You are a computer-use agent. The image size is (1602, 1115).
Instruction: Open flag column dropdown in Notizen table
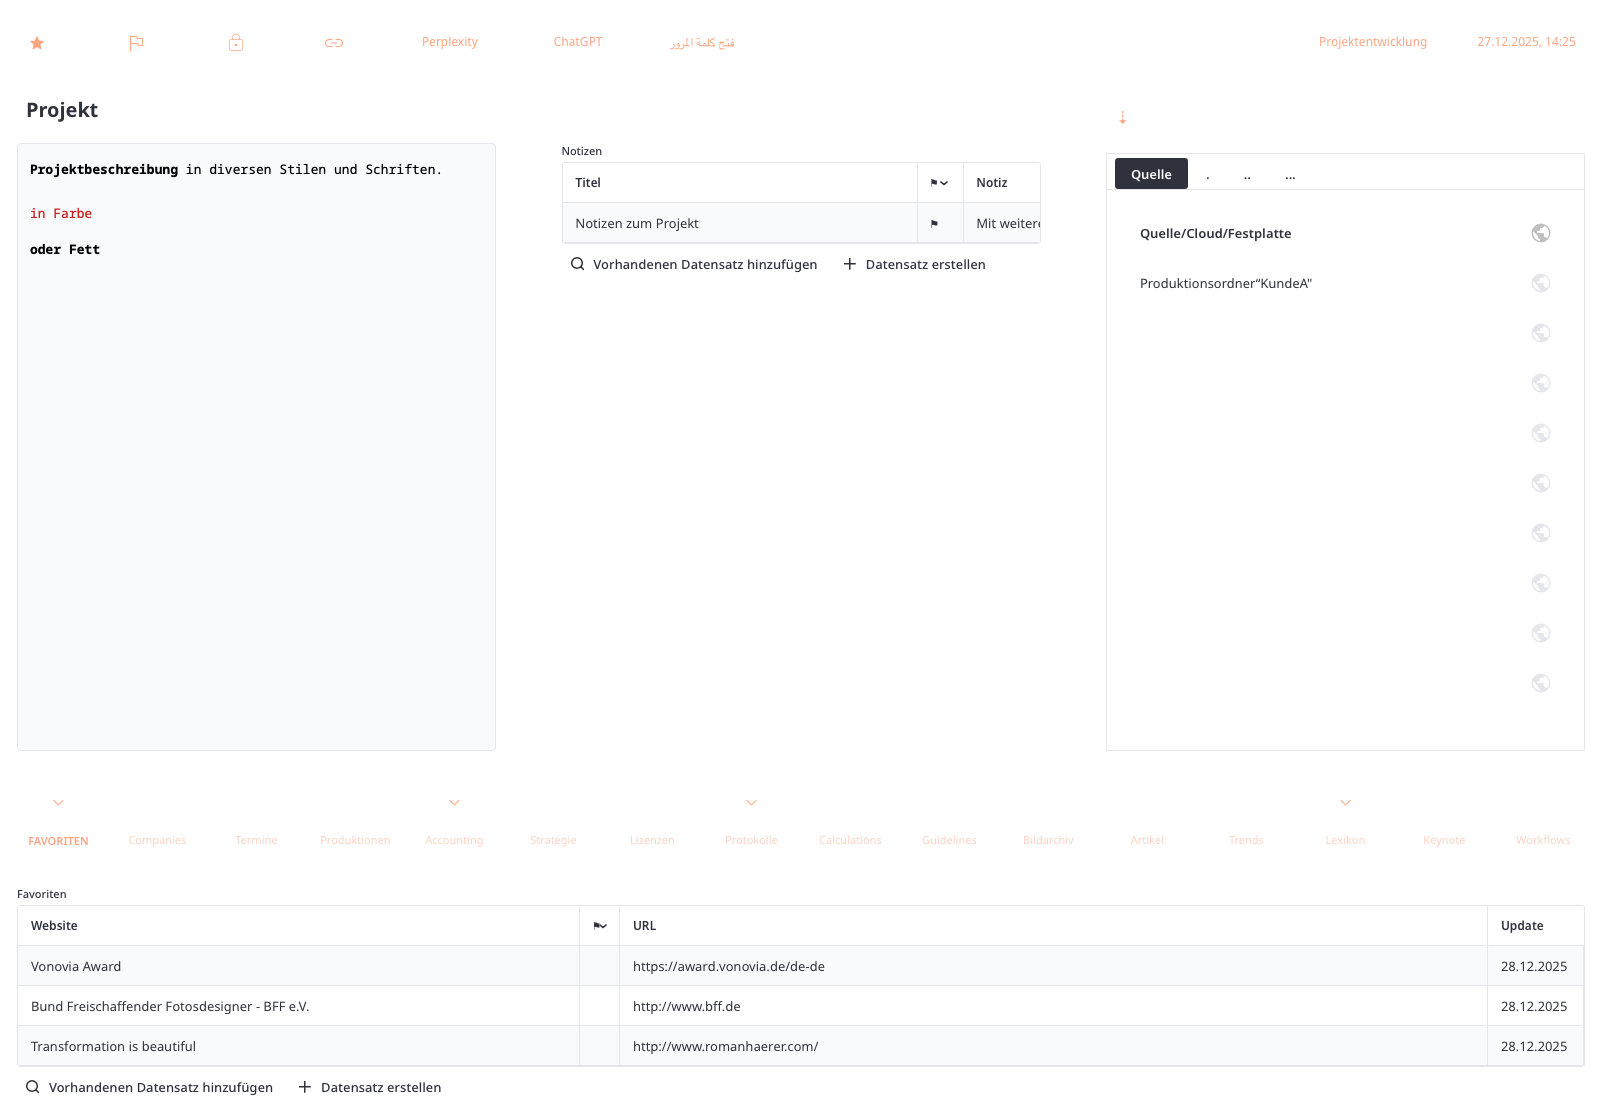coord(939,183)
